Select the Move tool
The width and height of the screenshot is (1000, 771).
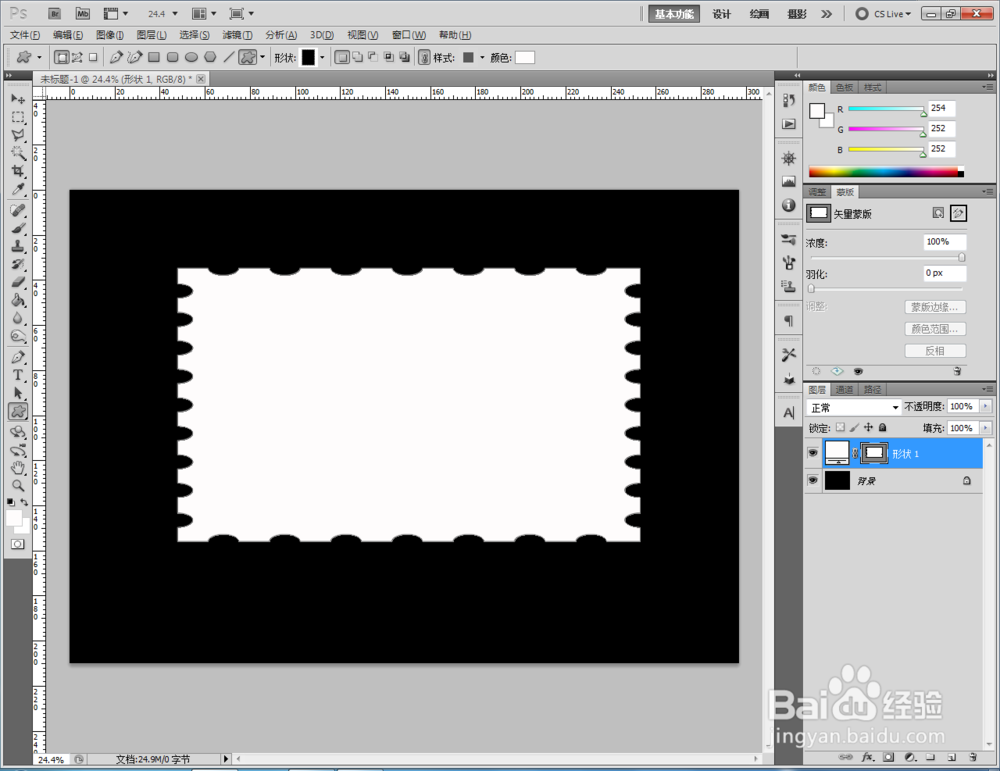tap(18, 99)
